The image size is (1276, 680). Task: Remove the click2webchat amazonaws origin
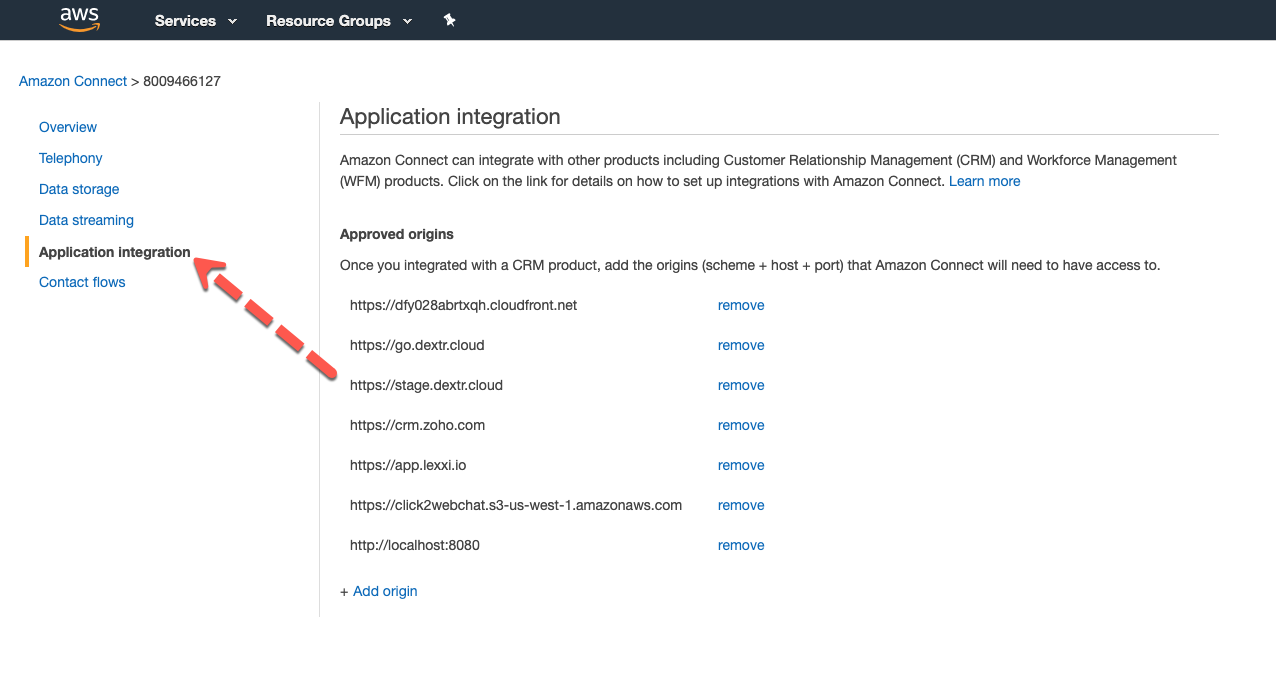point(741,505)
